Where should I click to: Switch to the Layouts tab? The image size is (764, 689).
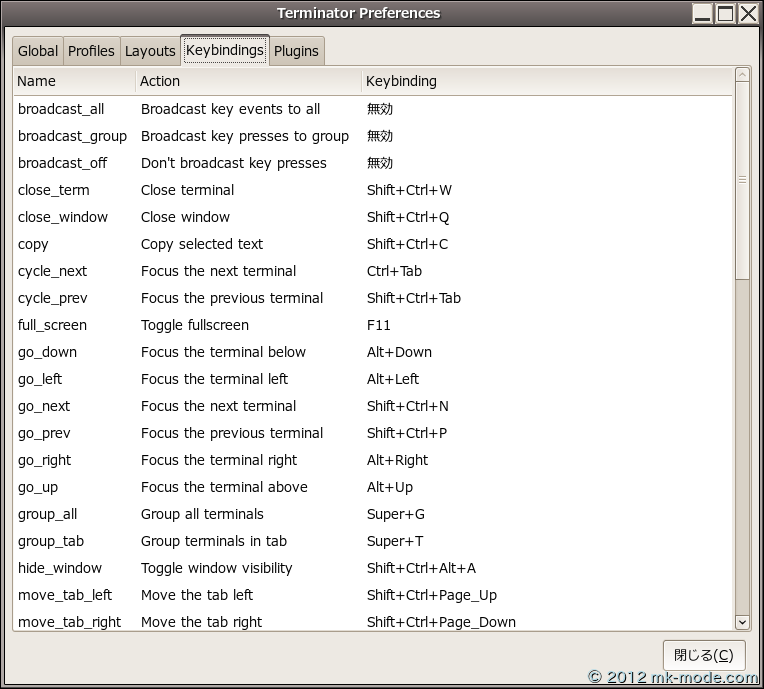point(150,51)
